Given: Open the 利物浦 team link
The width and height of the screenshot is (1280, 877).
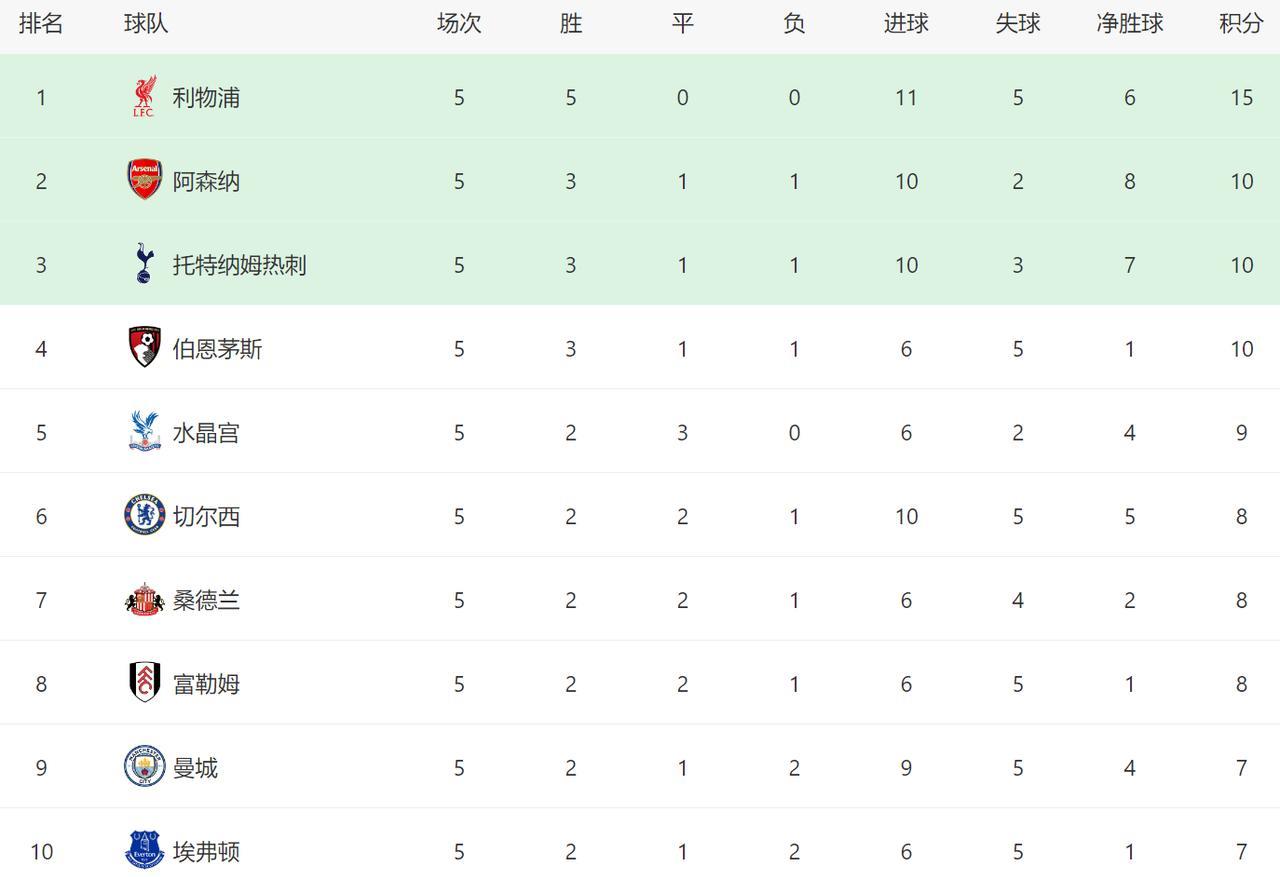Looking at the screenshot, I should tap(206, 98).
